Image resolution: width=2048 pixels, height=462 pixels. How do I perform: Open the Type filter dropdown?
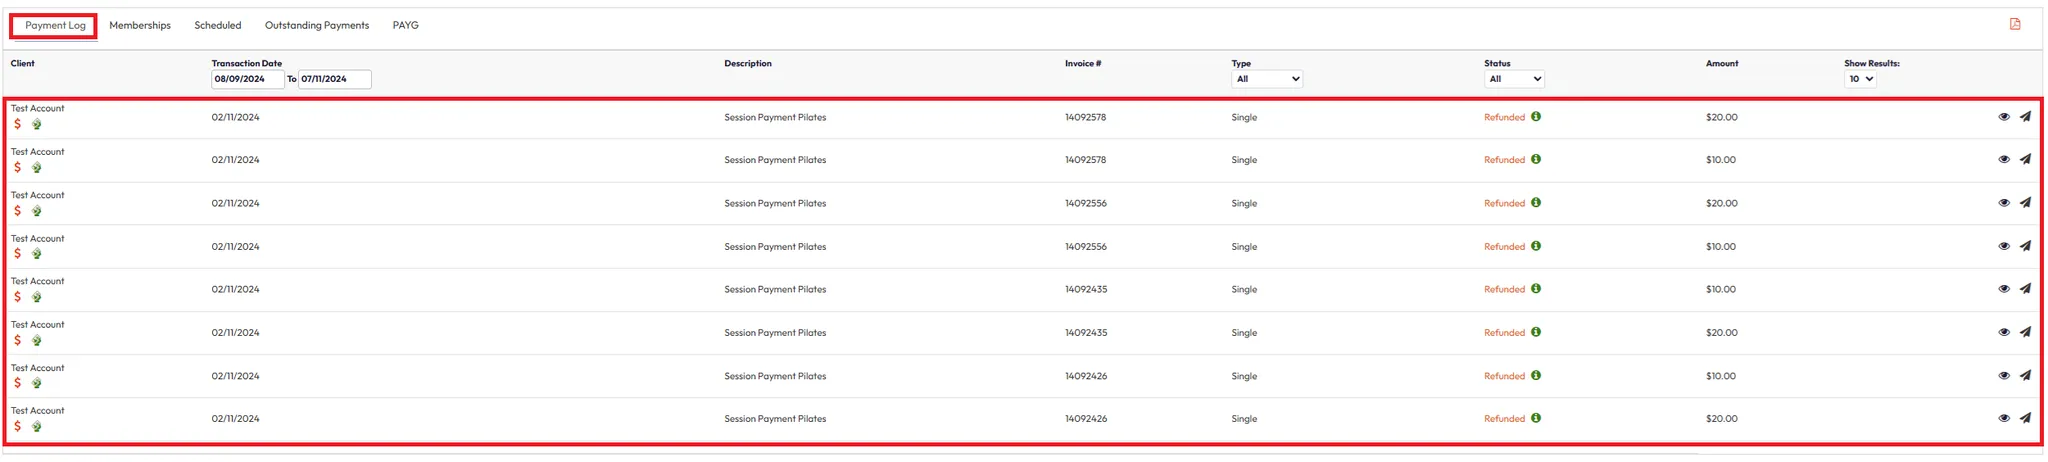click(1267, 79)
